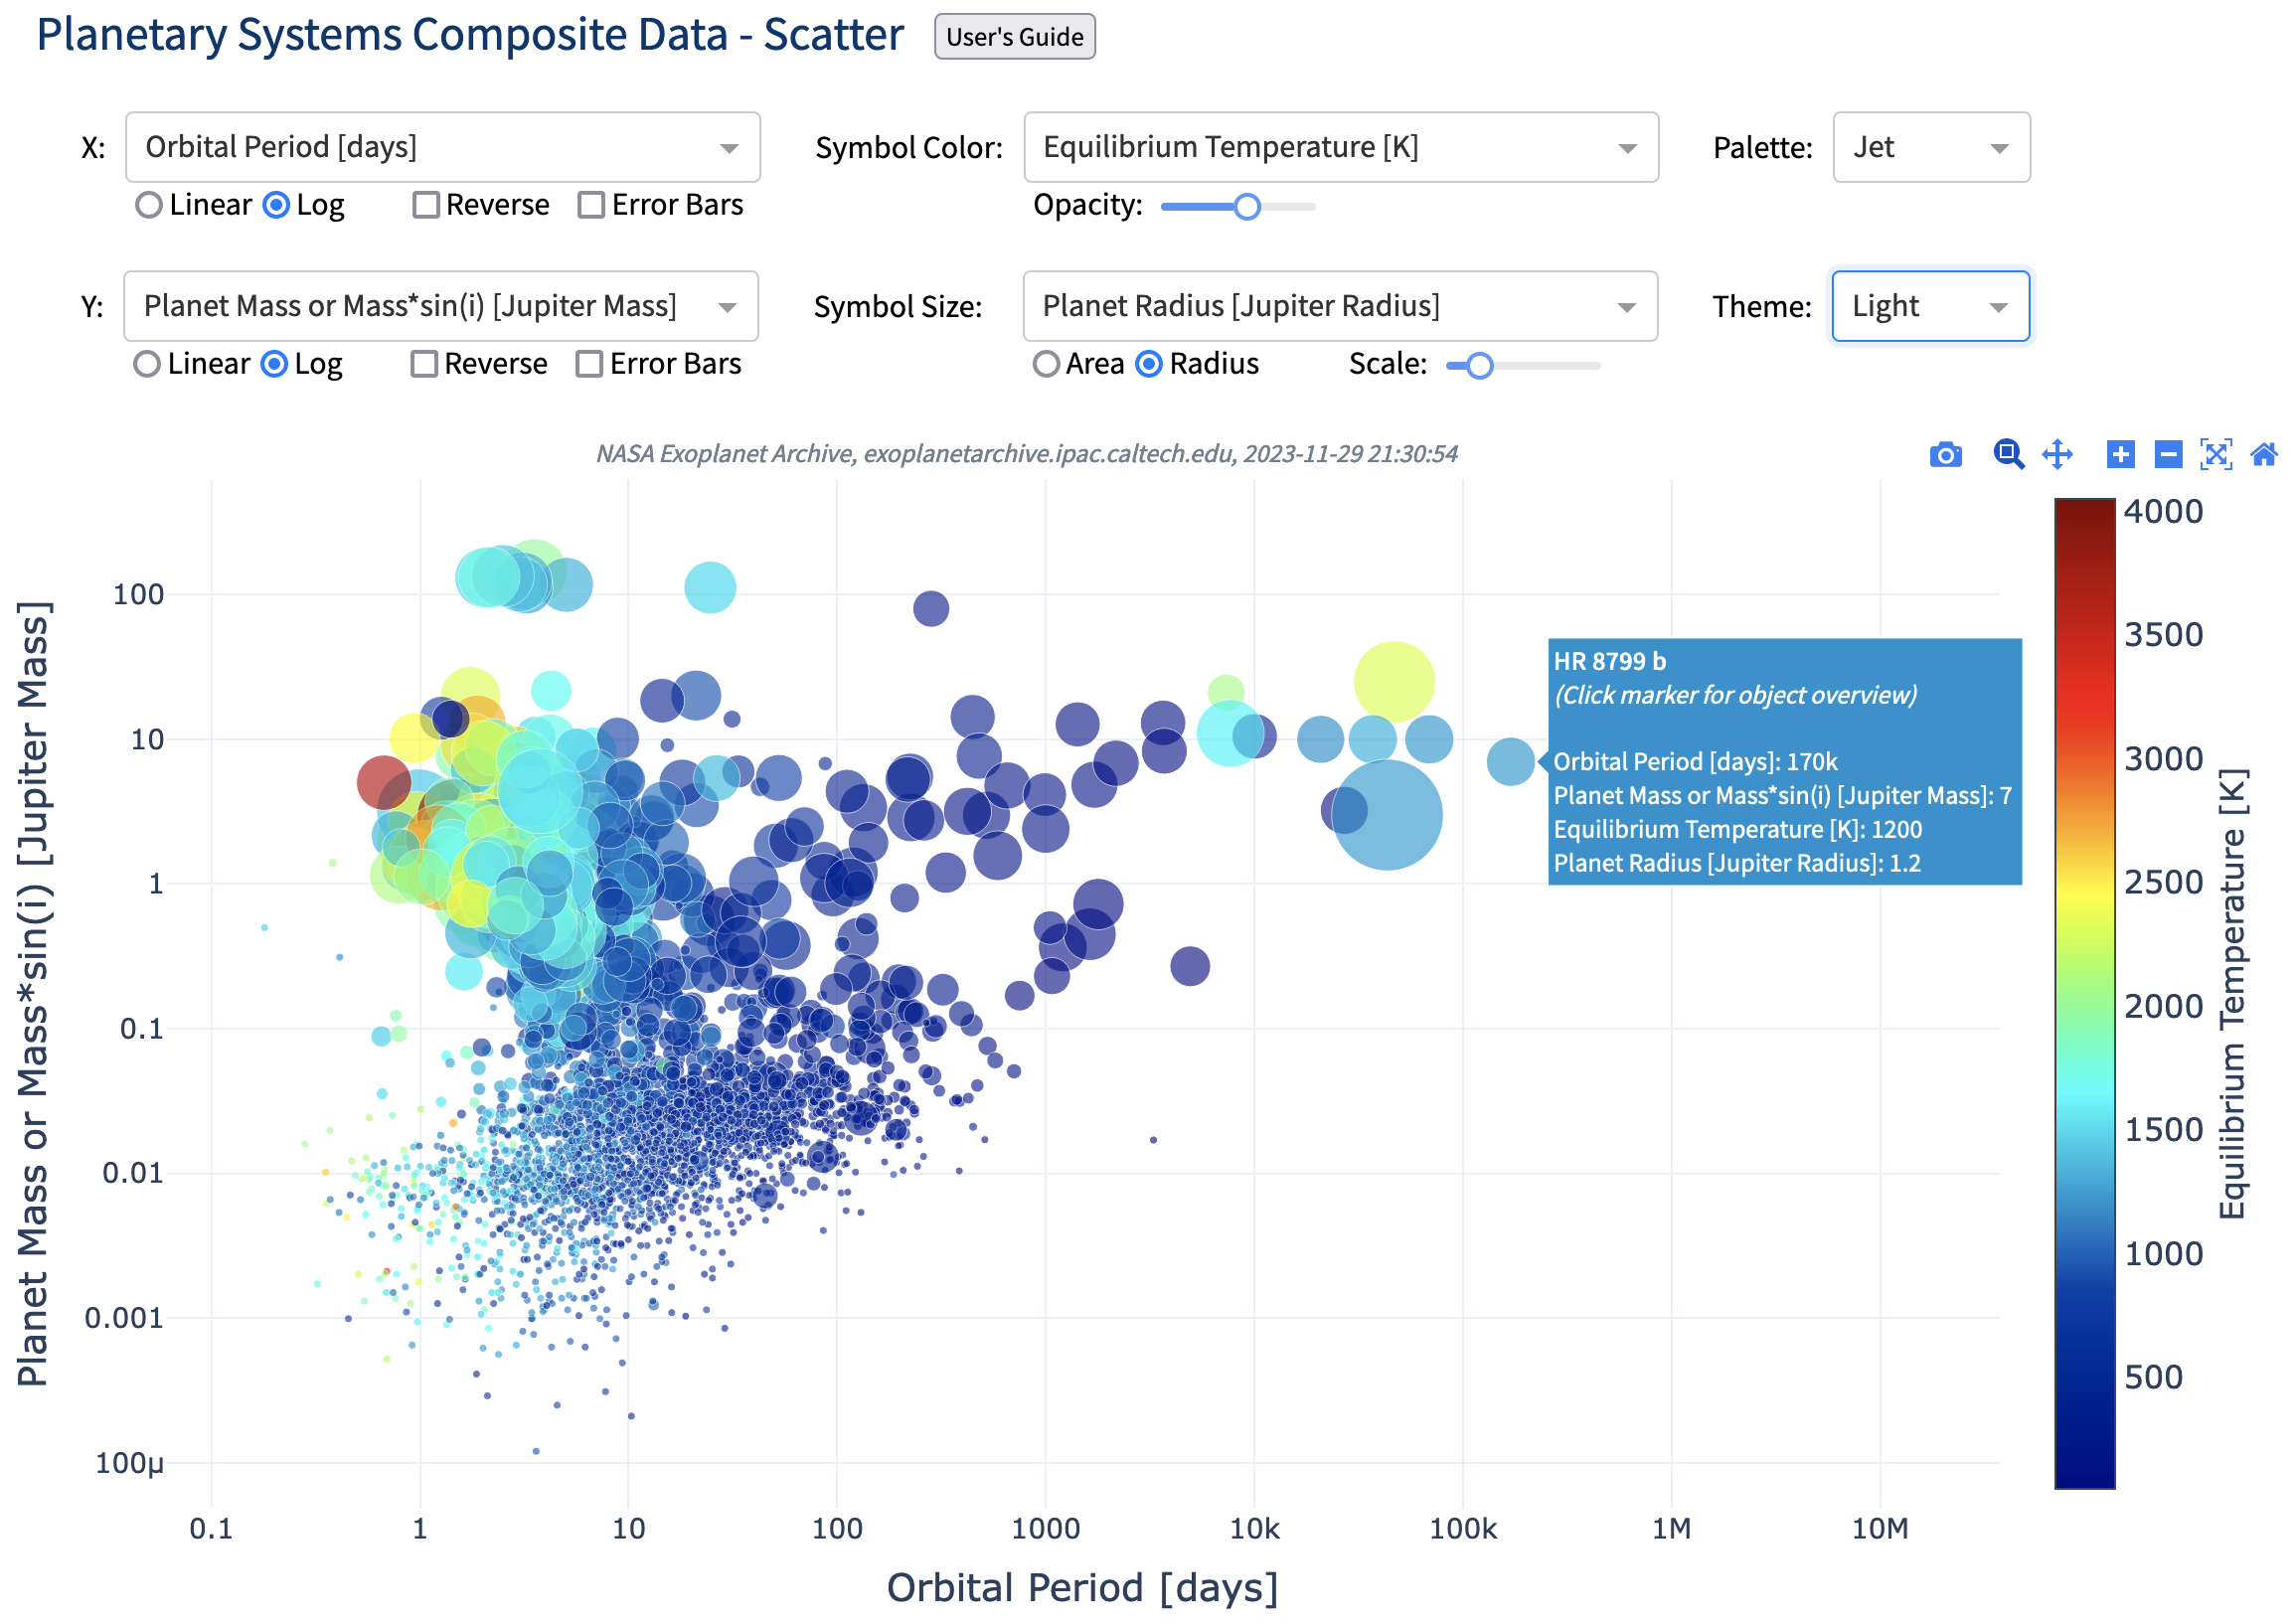Click the '100µ' y-axis tick label
Screen dimensions: 2296x1624
(x=130, y=1463)
